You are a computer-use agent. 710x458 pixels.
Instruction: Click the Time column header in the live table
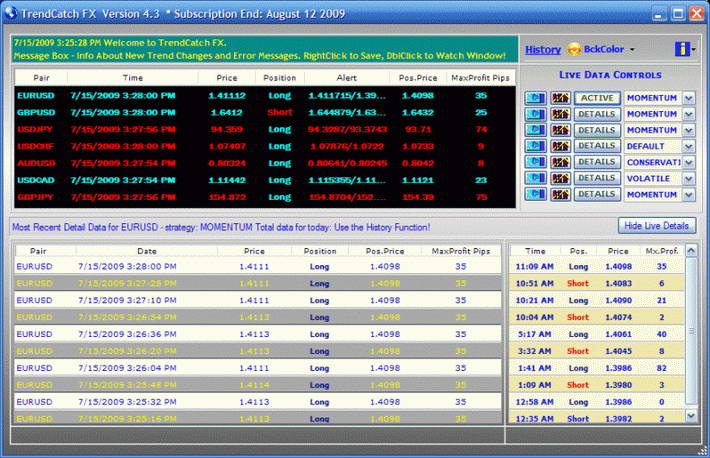pos(132,78)
